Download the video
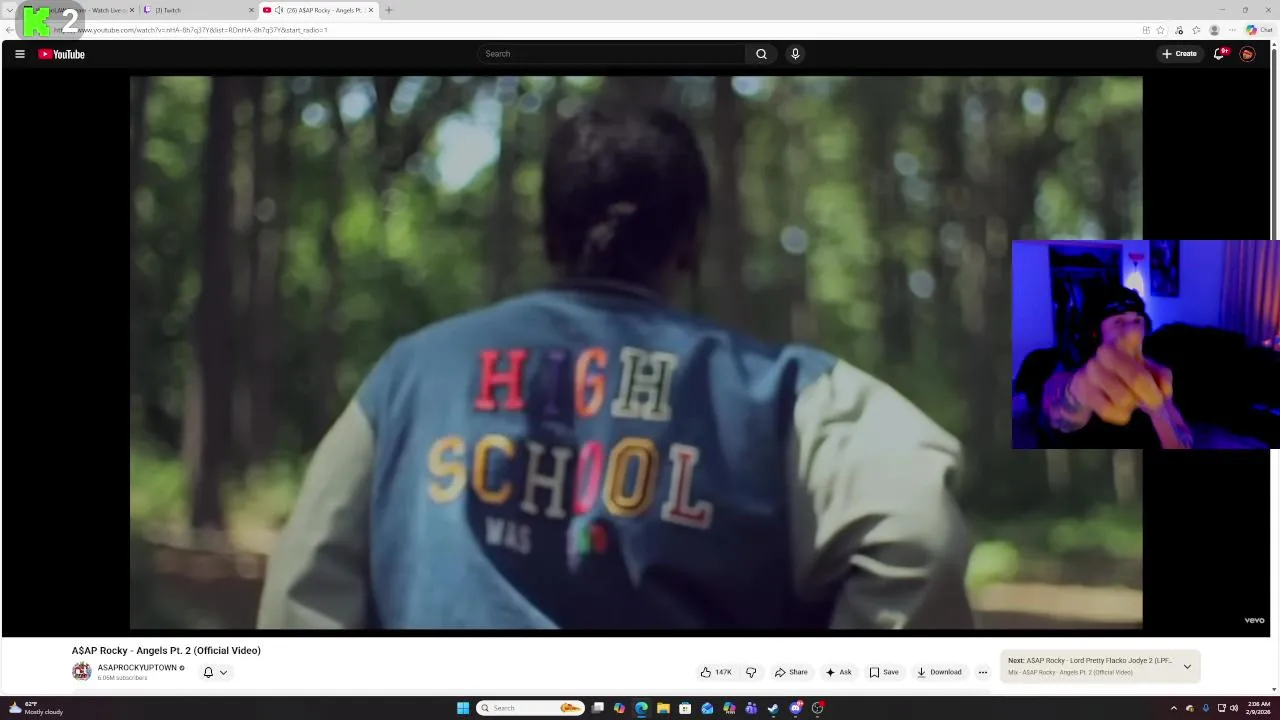This screenshot has width=1280, height=720. [939, 672]
